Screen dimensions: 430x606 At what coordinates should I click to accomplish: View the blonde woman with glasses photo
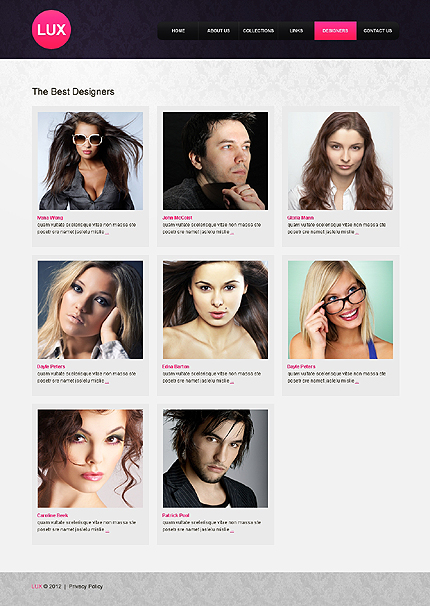tap(340, 310)
